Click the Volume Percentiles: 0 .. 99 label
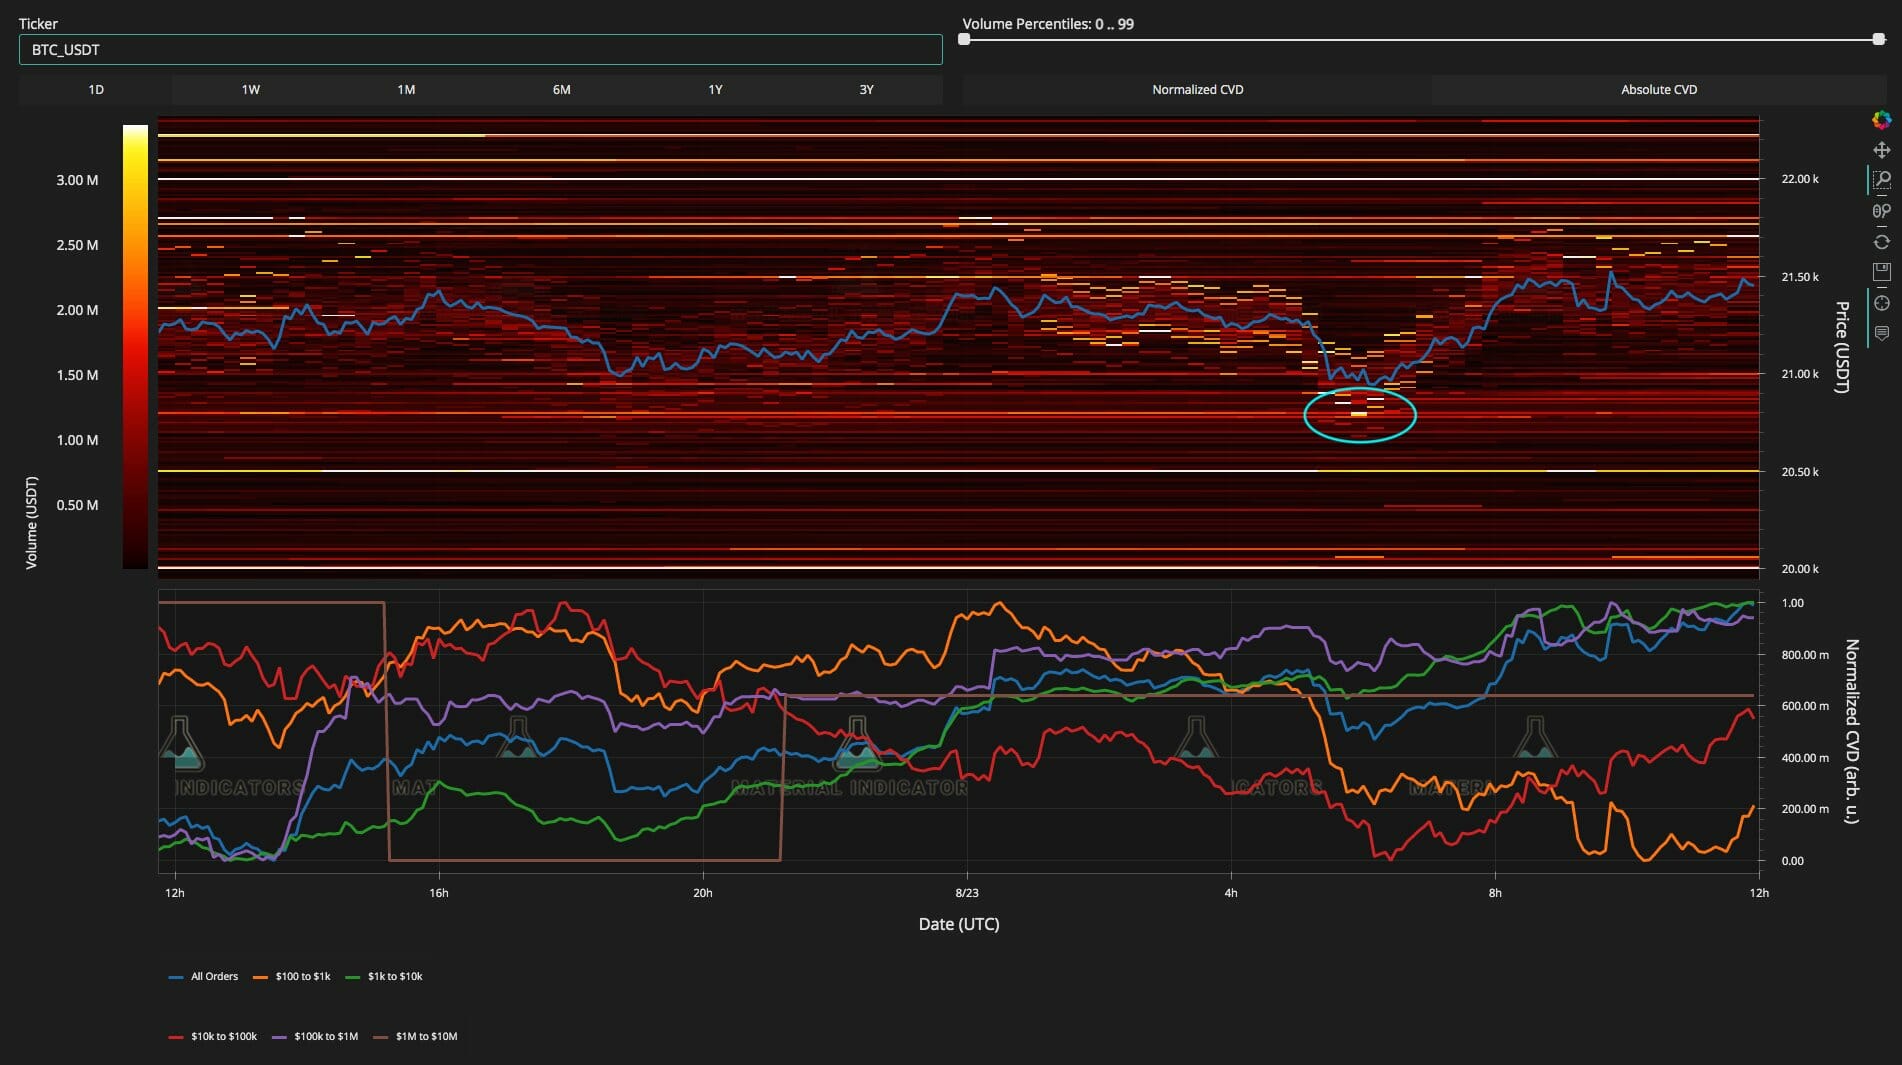 (x=1048, y=24)
